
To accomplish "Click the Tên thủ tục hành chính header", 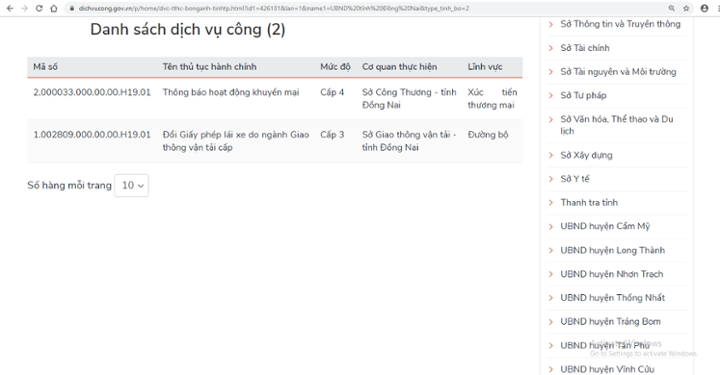I will click(x=209, y=67).
